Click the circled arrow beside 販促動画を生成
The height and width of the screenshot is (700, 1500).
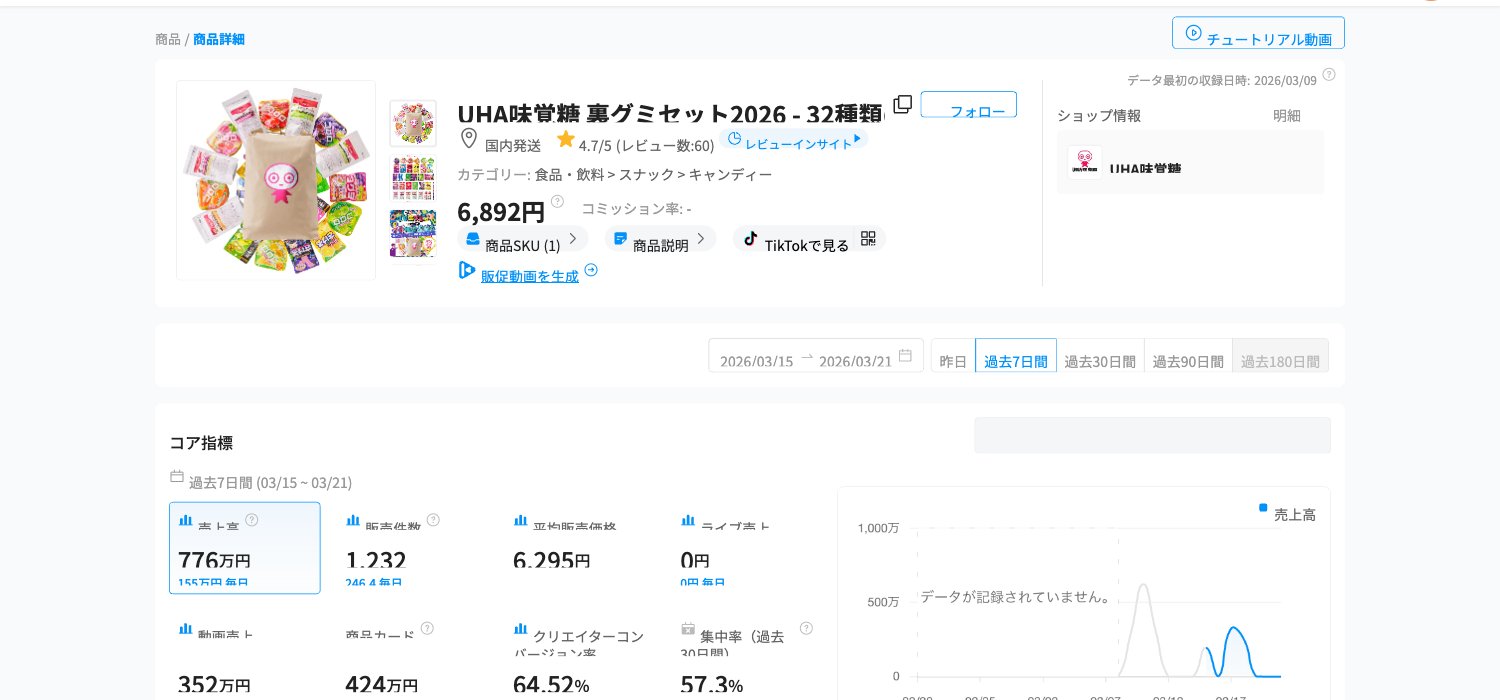591,270
